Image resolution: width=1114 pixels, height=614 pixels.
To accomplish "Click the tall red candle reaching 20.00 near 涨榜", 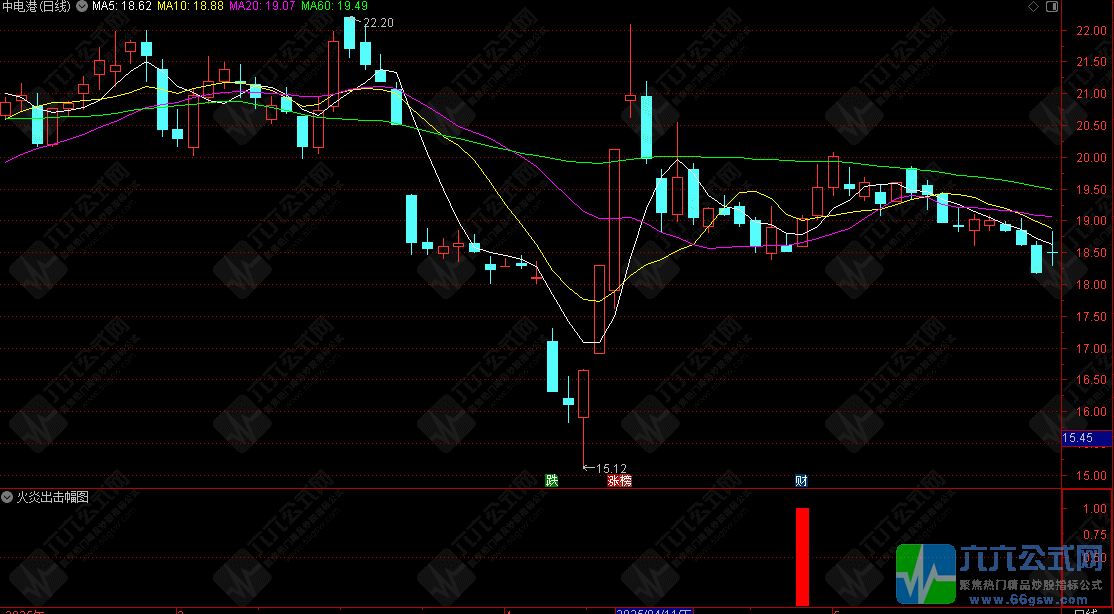I will 615,220.
